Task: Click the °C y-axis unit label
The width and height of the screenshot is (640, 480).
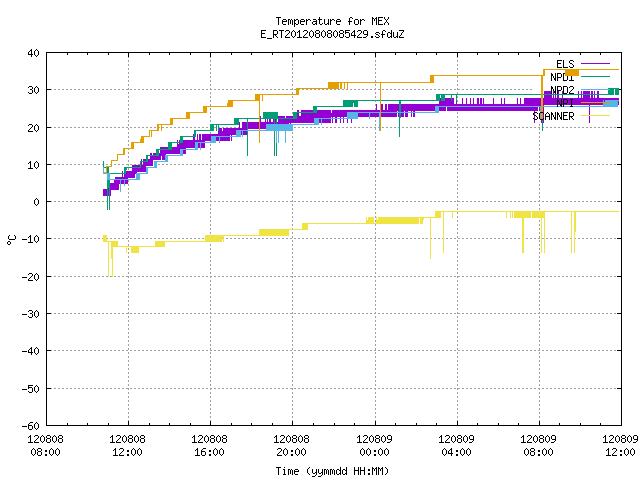Action: tap(11, 240)
